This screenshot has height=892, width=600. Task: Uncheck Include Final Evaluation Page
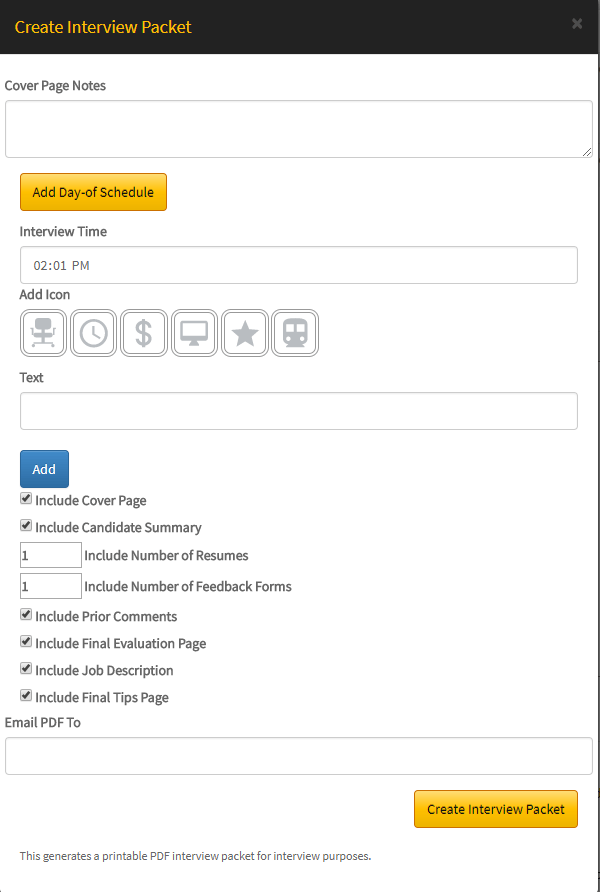click(x=26, y=642)
